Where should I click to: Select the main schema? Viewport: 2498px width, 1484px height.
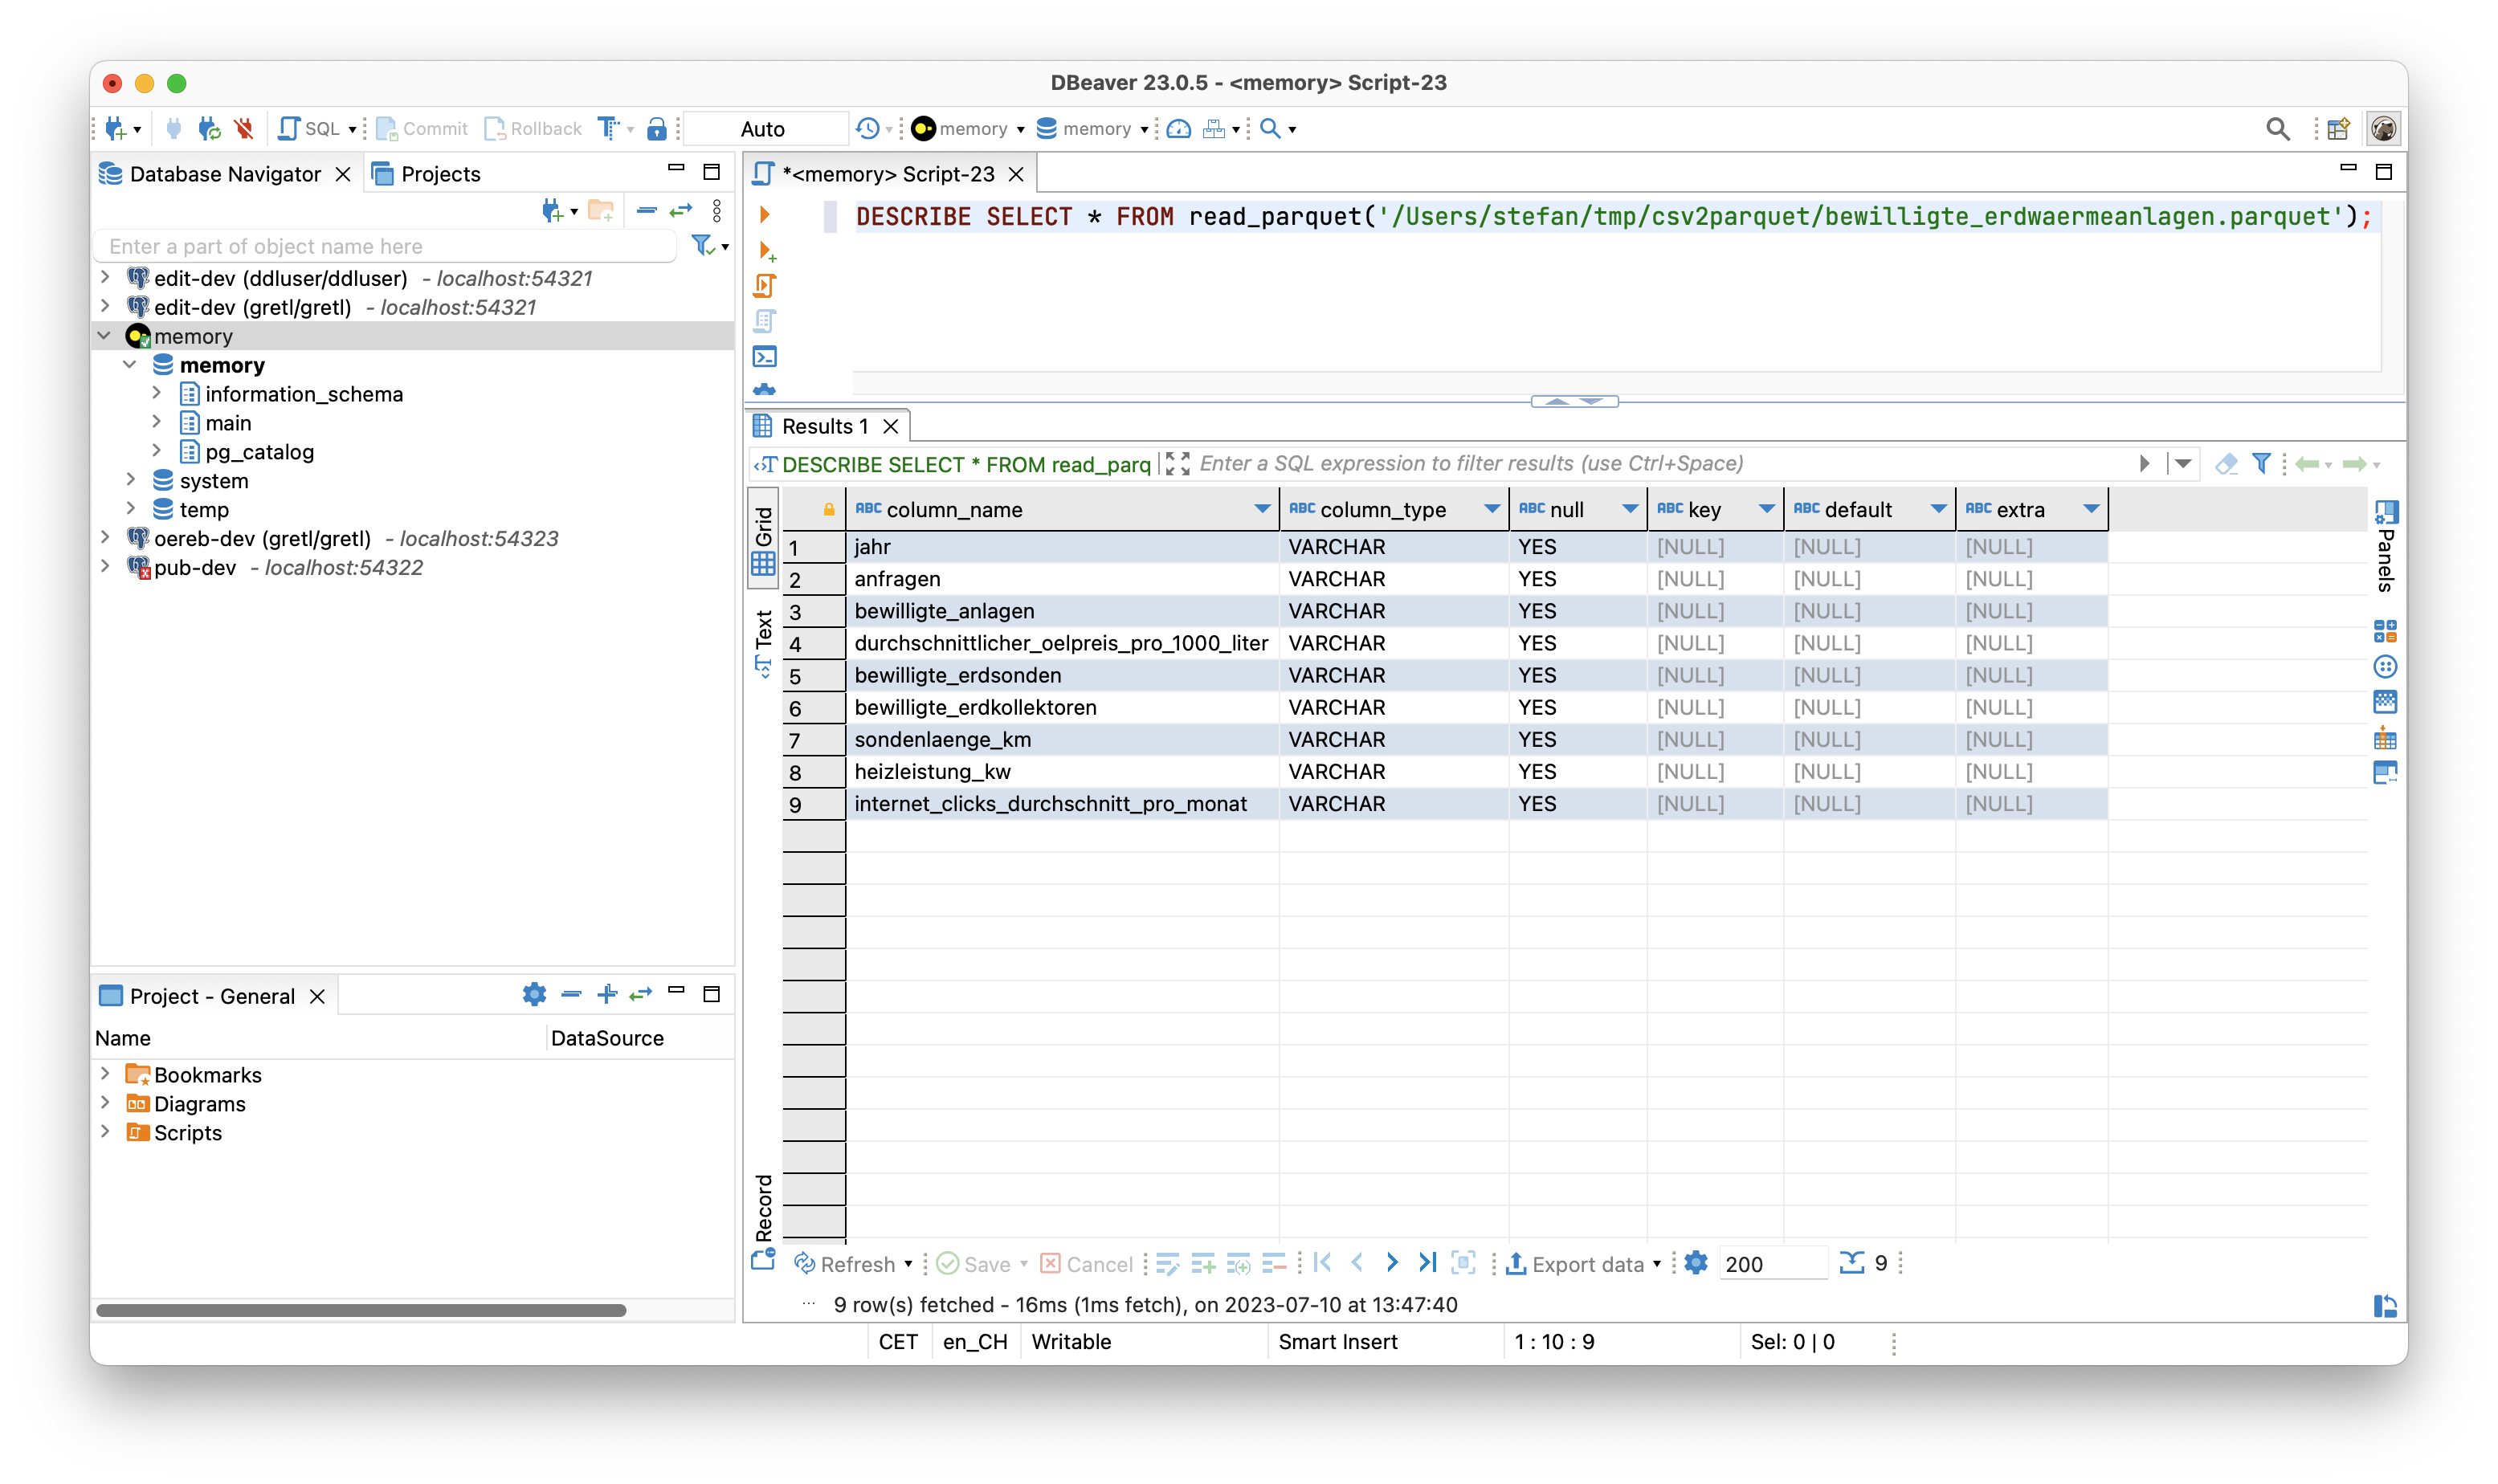228,423
